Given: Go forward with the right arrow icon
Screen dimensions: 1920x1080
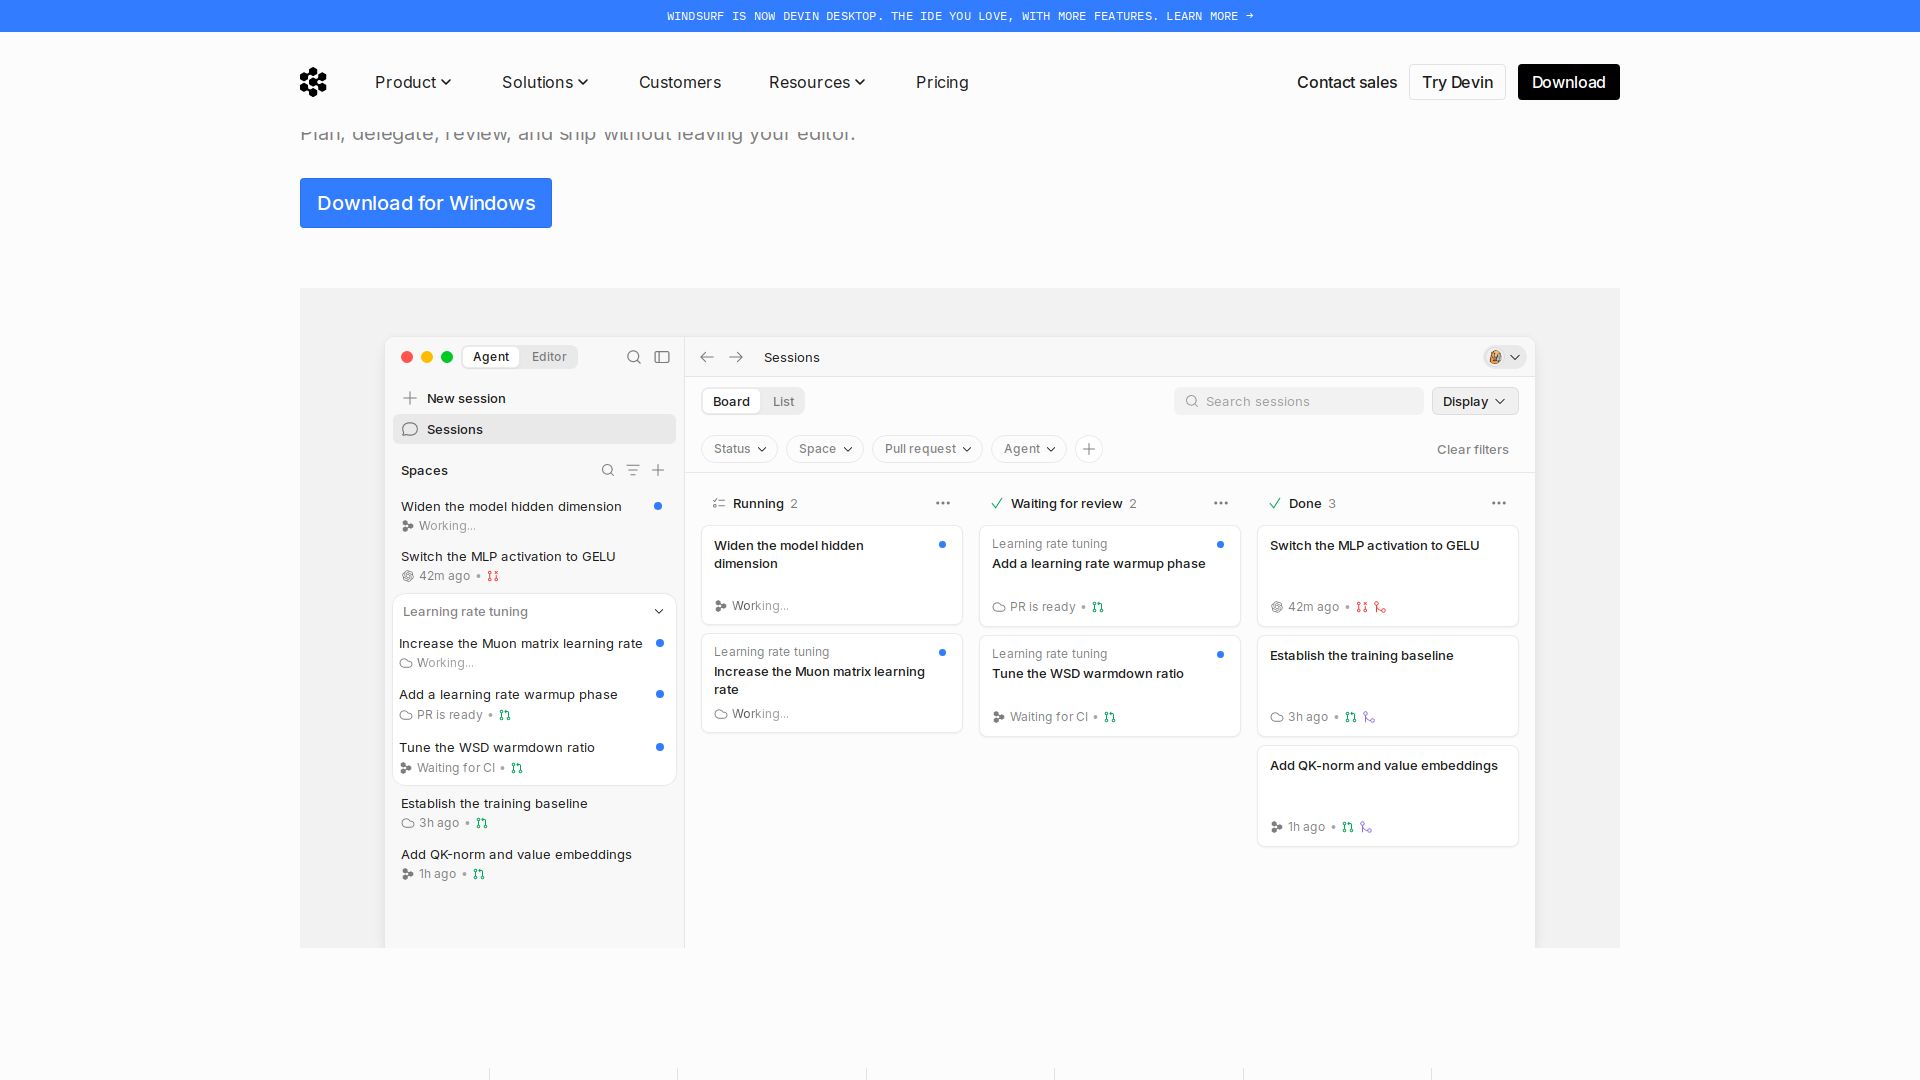Looking at the screenshot, I should click(736, 357).
